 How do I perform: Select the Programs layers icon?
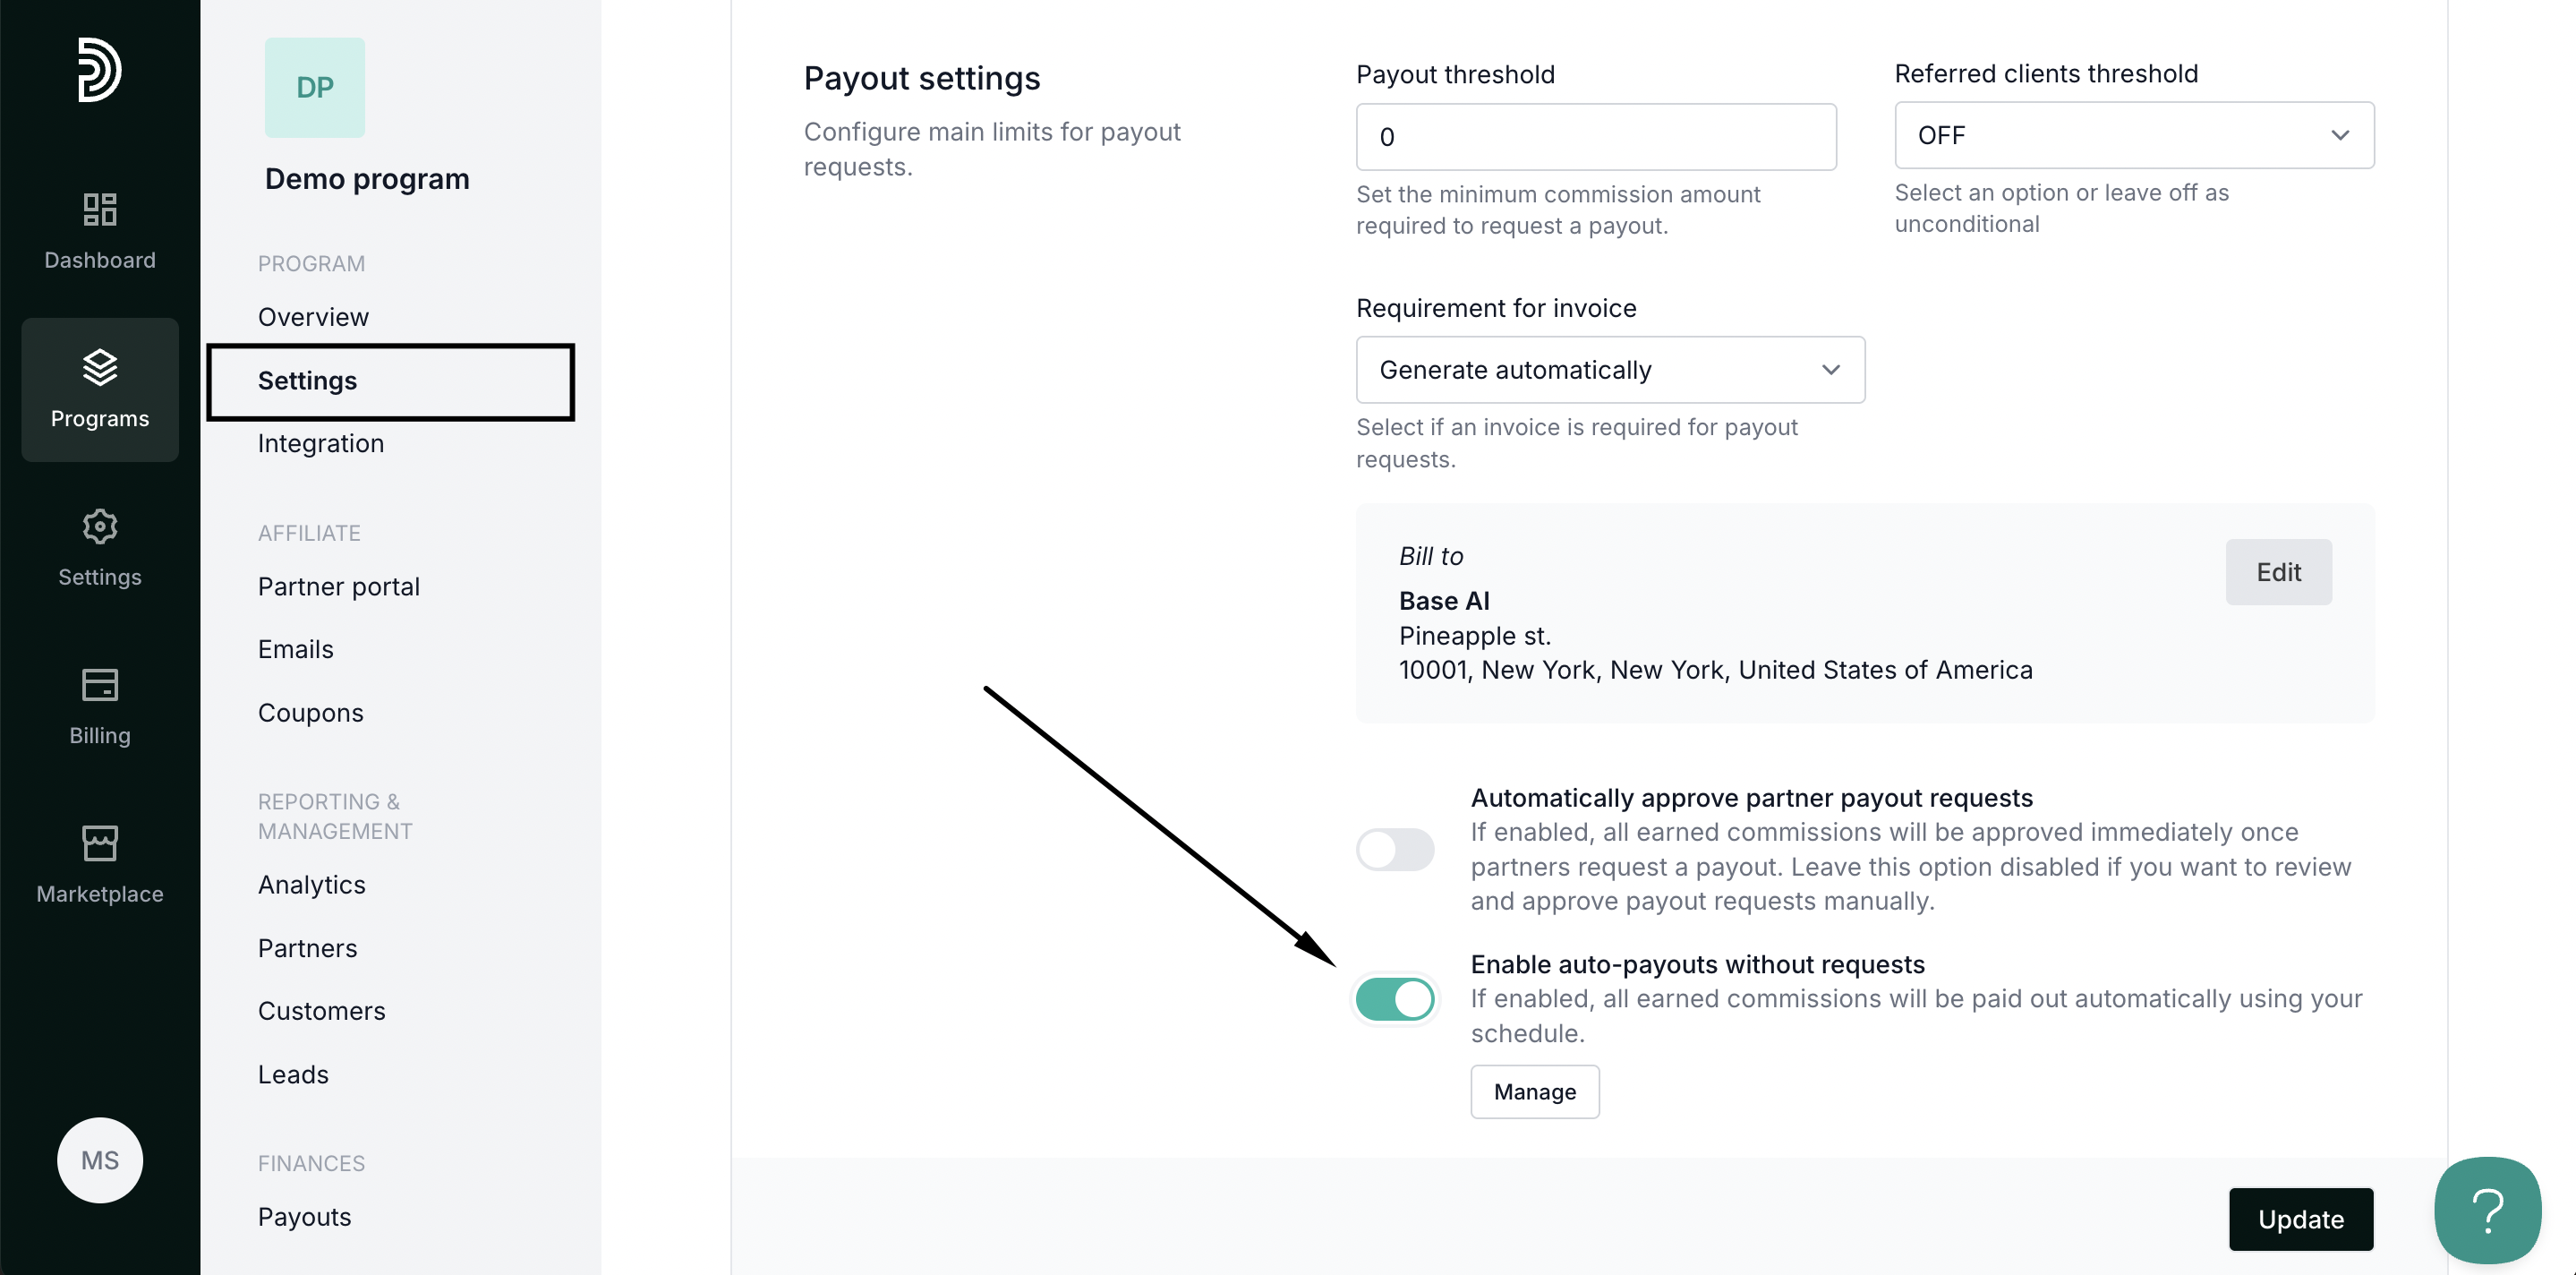pos(99,368)
